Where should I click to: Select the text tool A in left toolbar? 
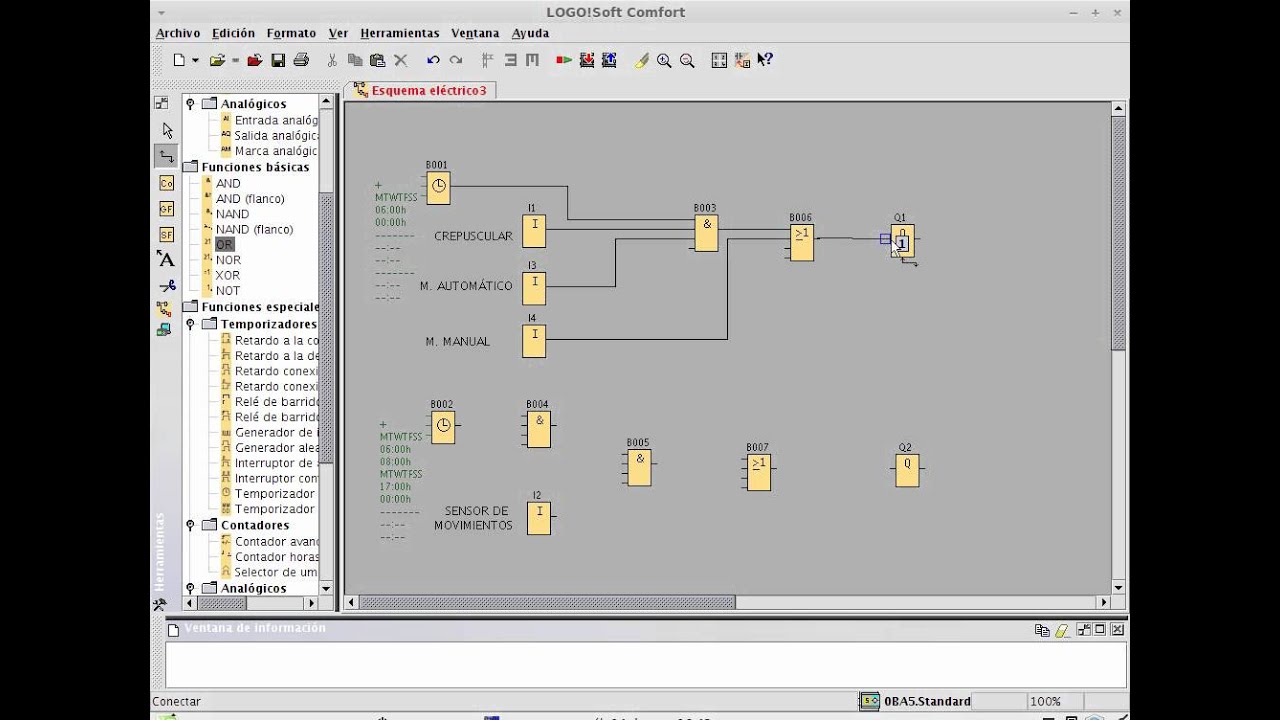(x=166, y=259)
